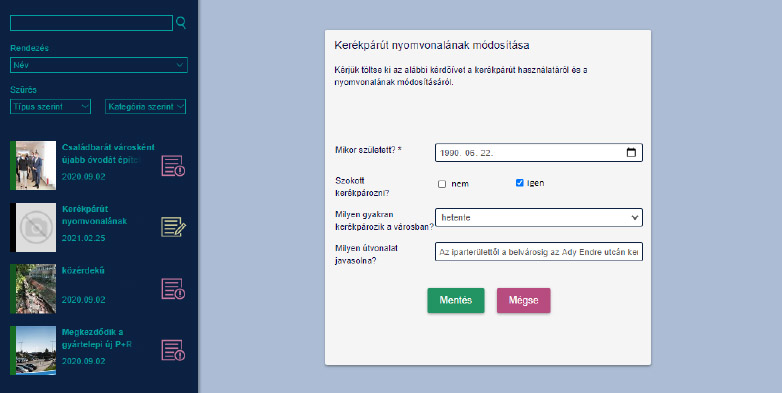Open edit form icon for Kerékpárút nyomvonalának
Screen dimensions: 782x393
[x=173, y=227]
